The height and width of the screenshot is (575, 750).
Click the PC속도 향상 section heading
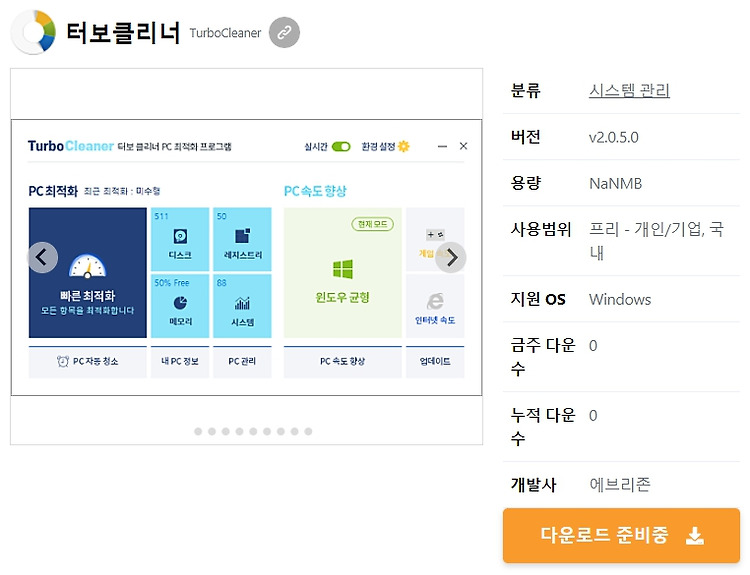(315, 191)
